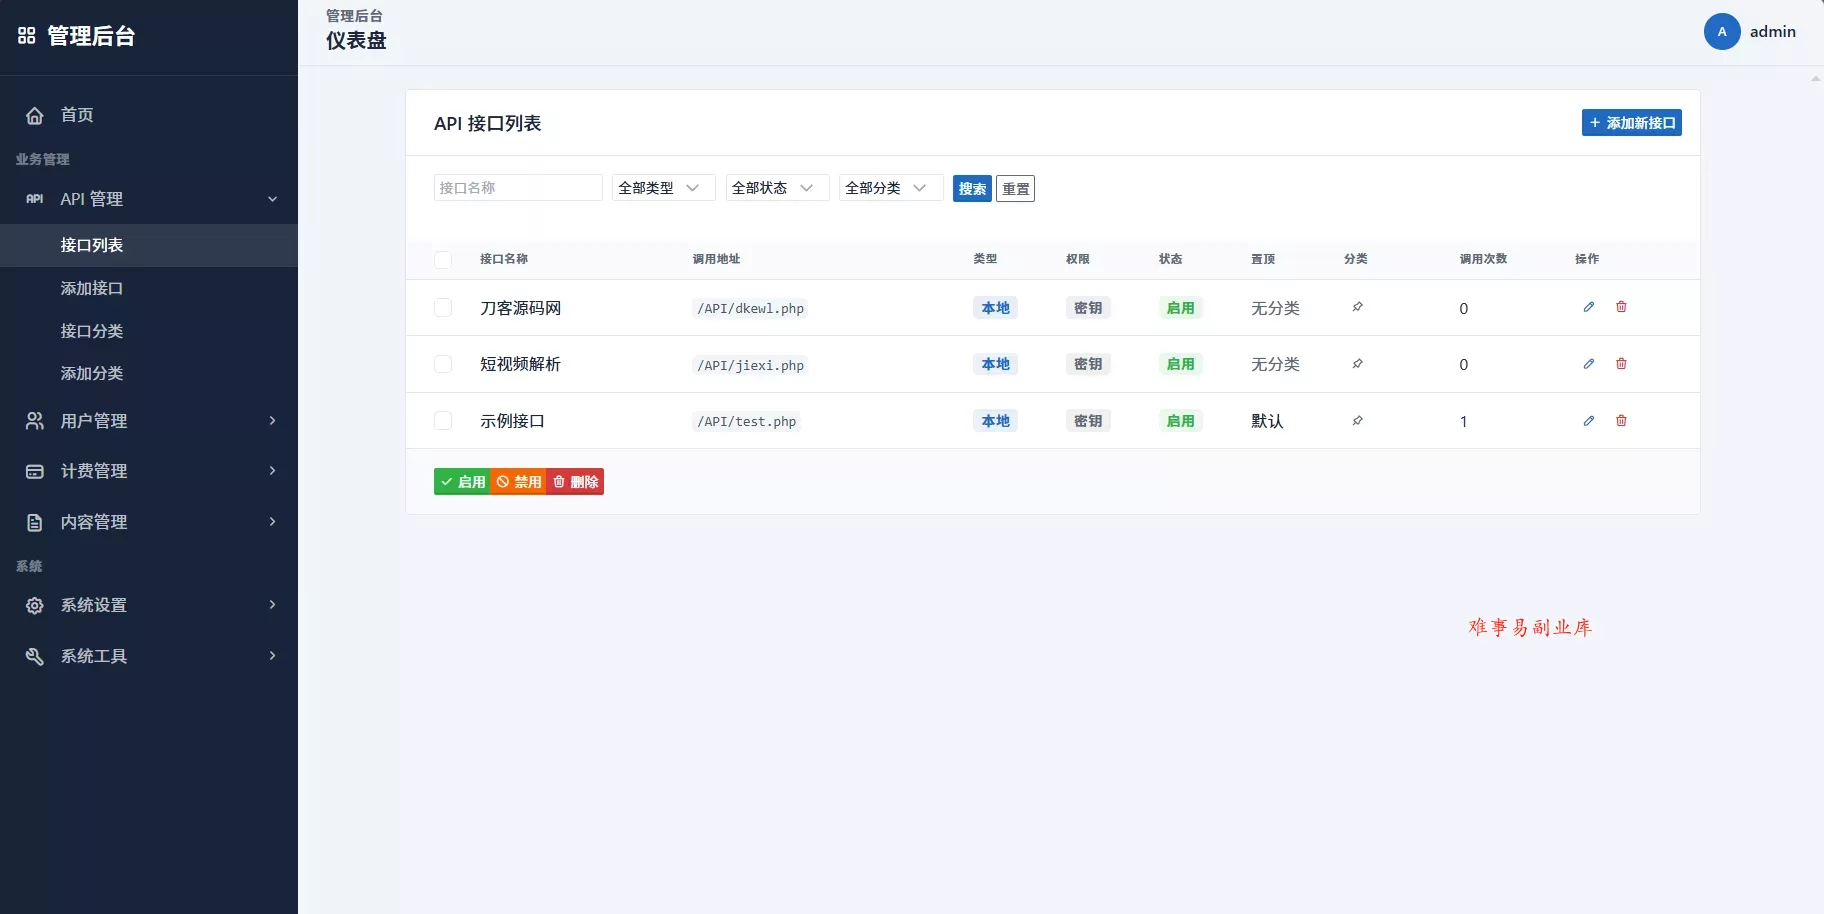Delete the 短视频解析 interface via trash icon
This screenshot has height=914, width=1824.
[1621, 364]
